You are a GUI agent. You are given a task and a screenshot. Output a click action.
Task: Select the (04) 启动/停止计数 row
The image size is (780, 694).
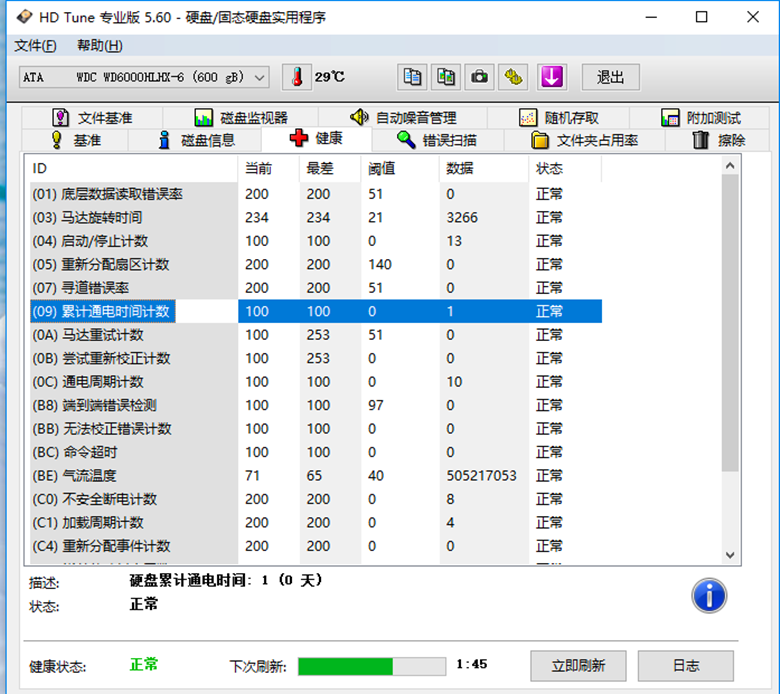pos(316,241)
